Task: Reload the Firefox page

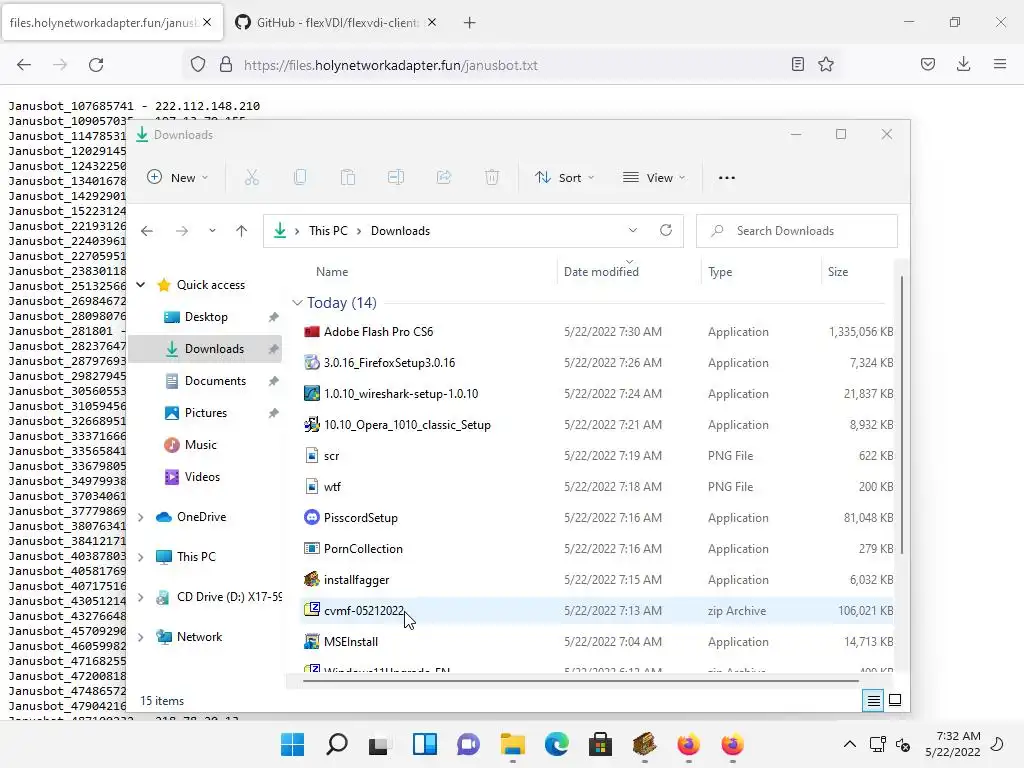Action: 96,65
